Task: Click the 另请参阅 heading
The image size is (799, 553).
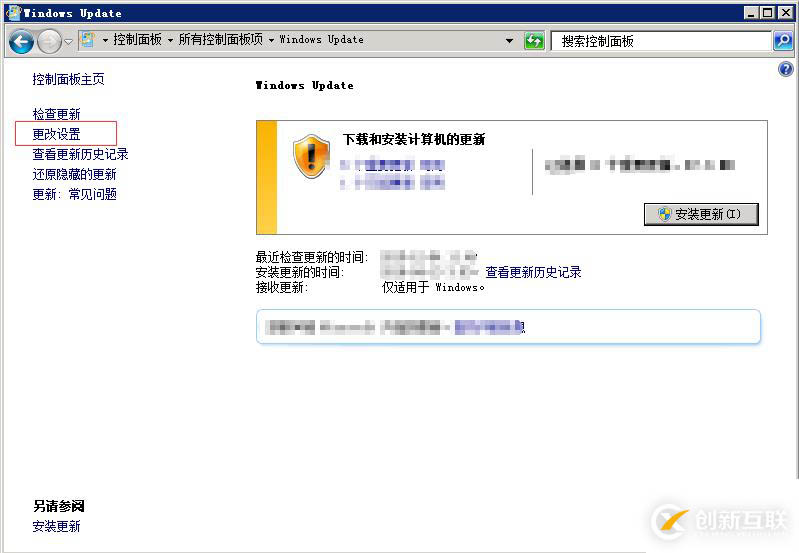Action: (59, 506)
